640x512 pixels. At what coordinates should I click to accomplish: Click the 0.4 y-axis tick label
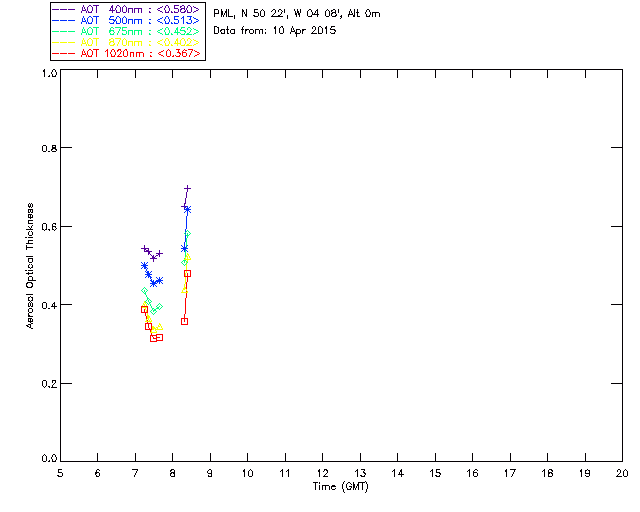point(49,305)
